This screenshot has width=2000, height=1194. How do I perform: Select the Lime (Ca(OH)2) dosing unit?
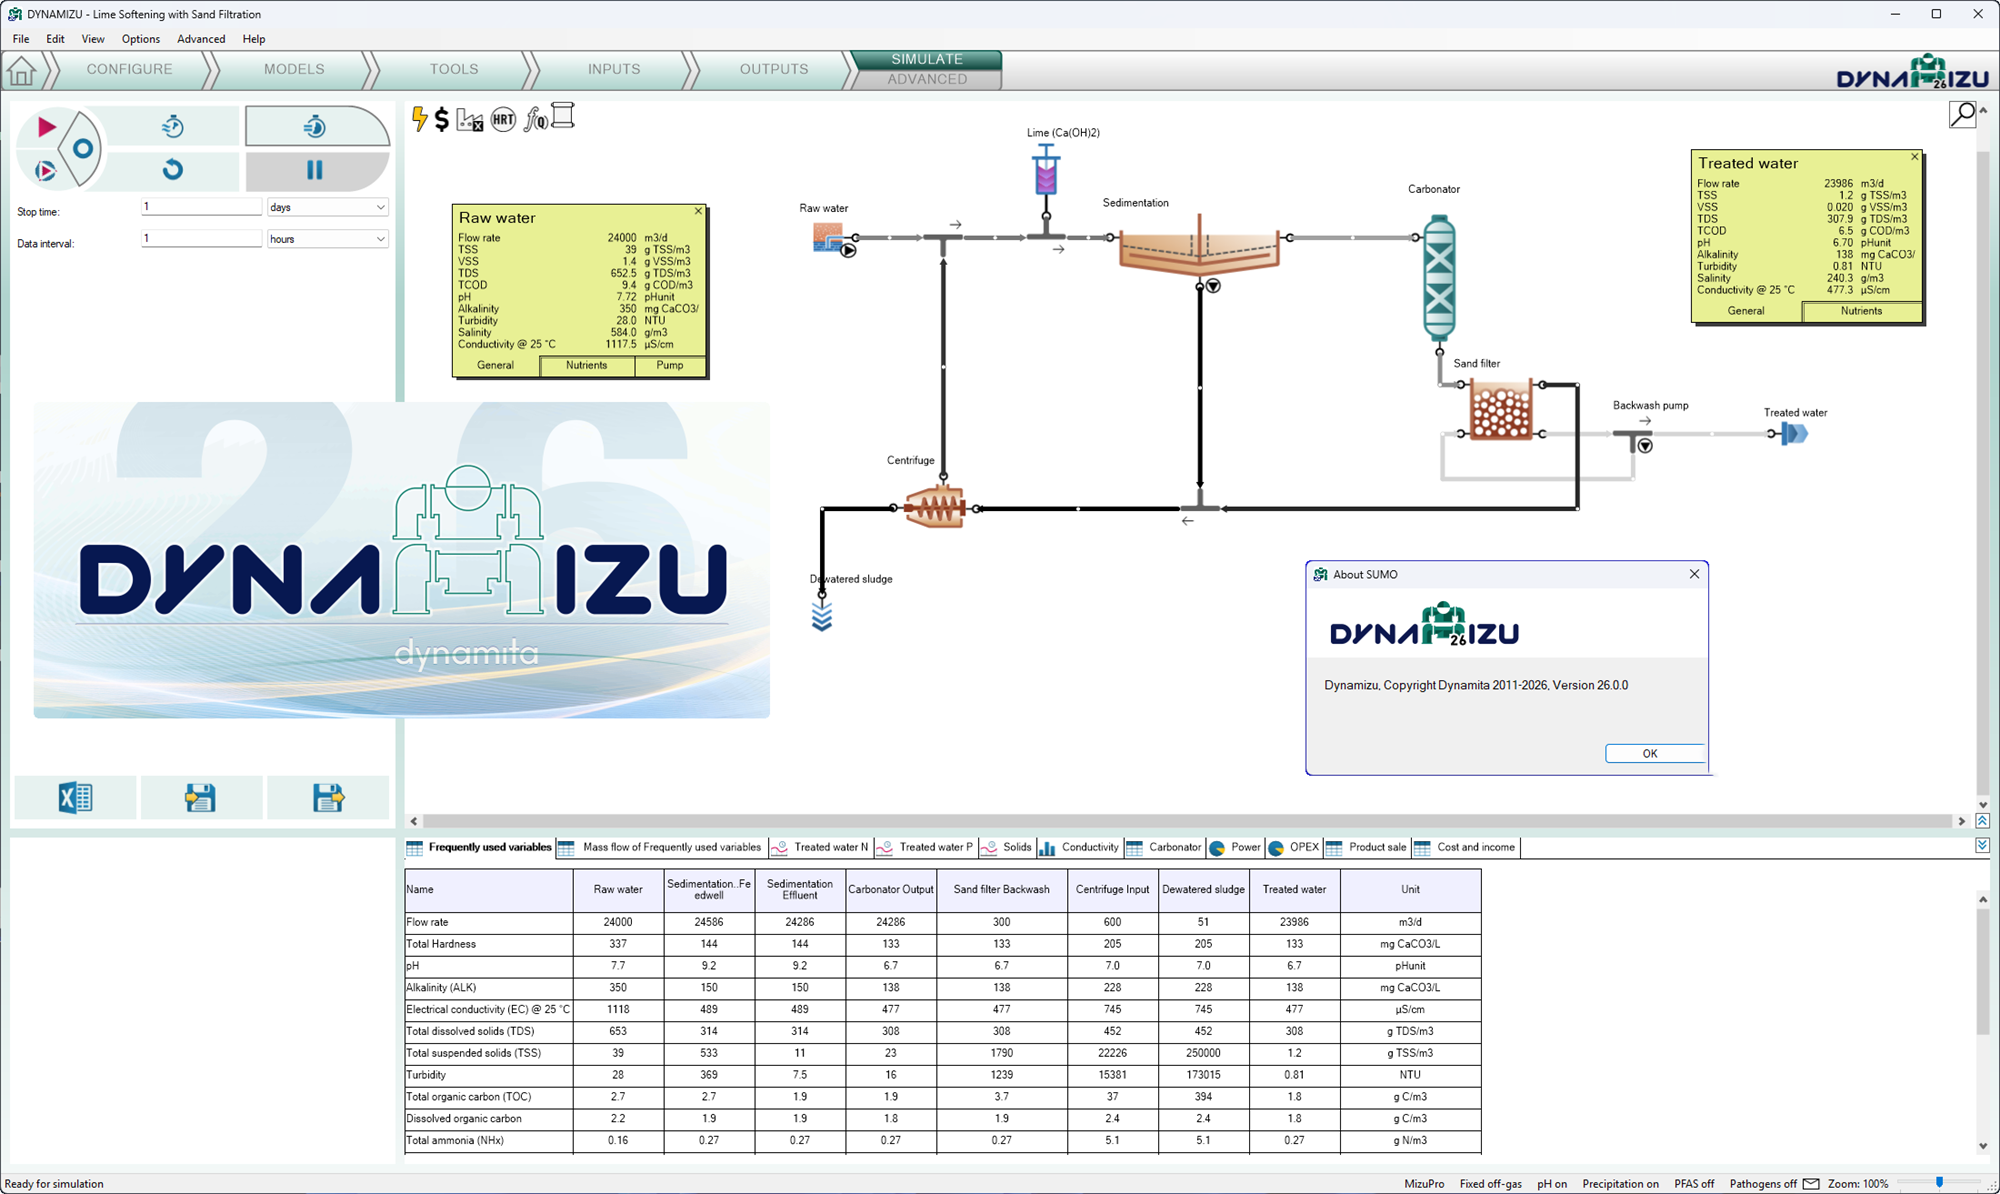1046,170
